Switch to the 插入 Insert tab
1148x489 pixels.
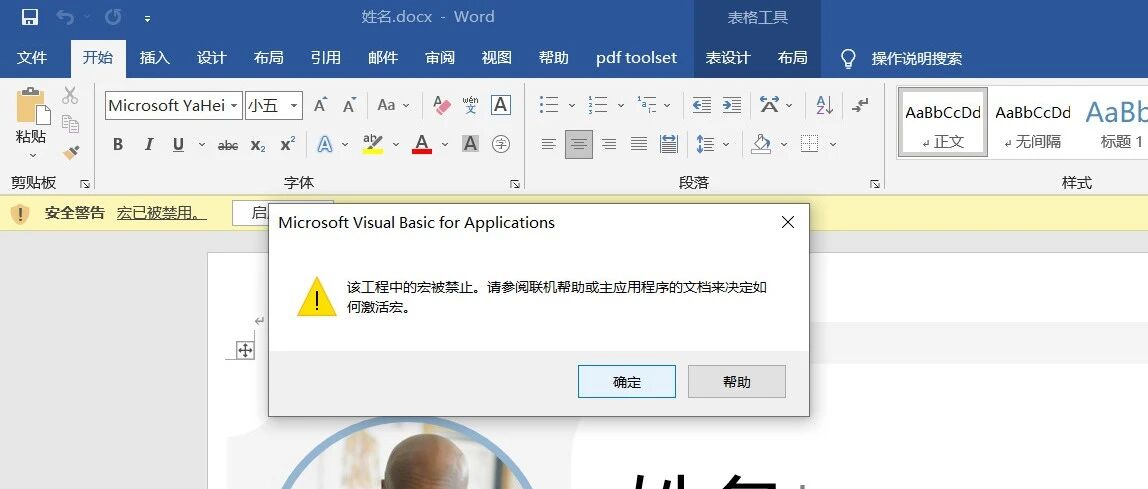pos(154,59)
